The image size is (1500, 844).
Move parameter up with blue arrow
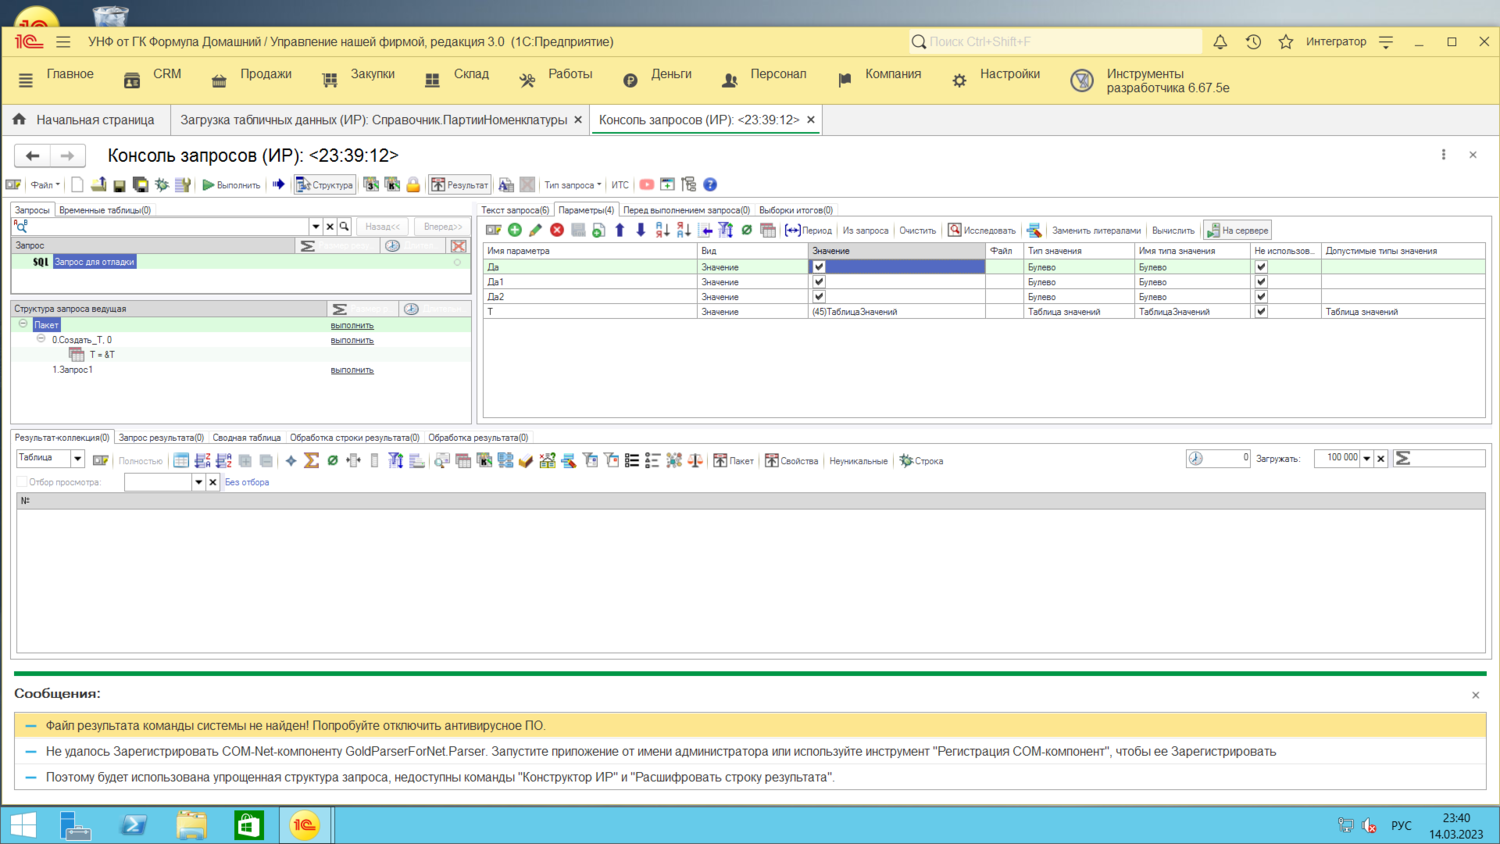620,230
